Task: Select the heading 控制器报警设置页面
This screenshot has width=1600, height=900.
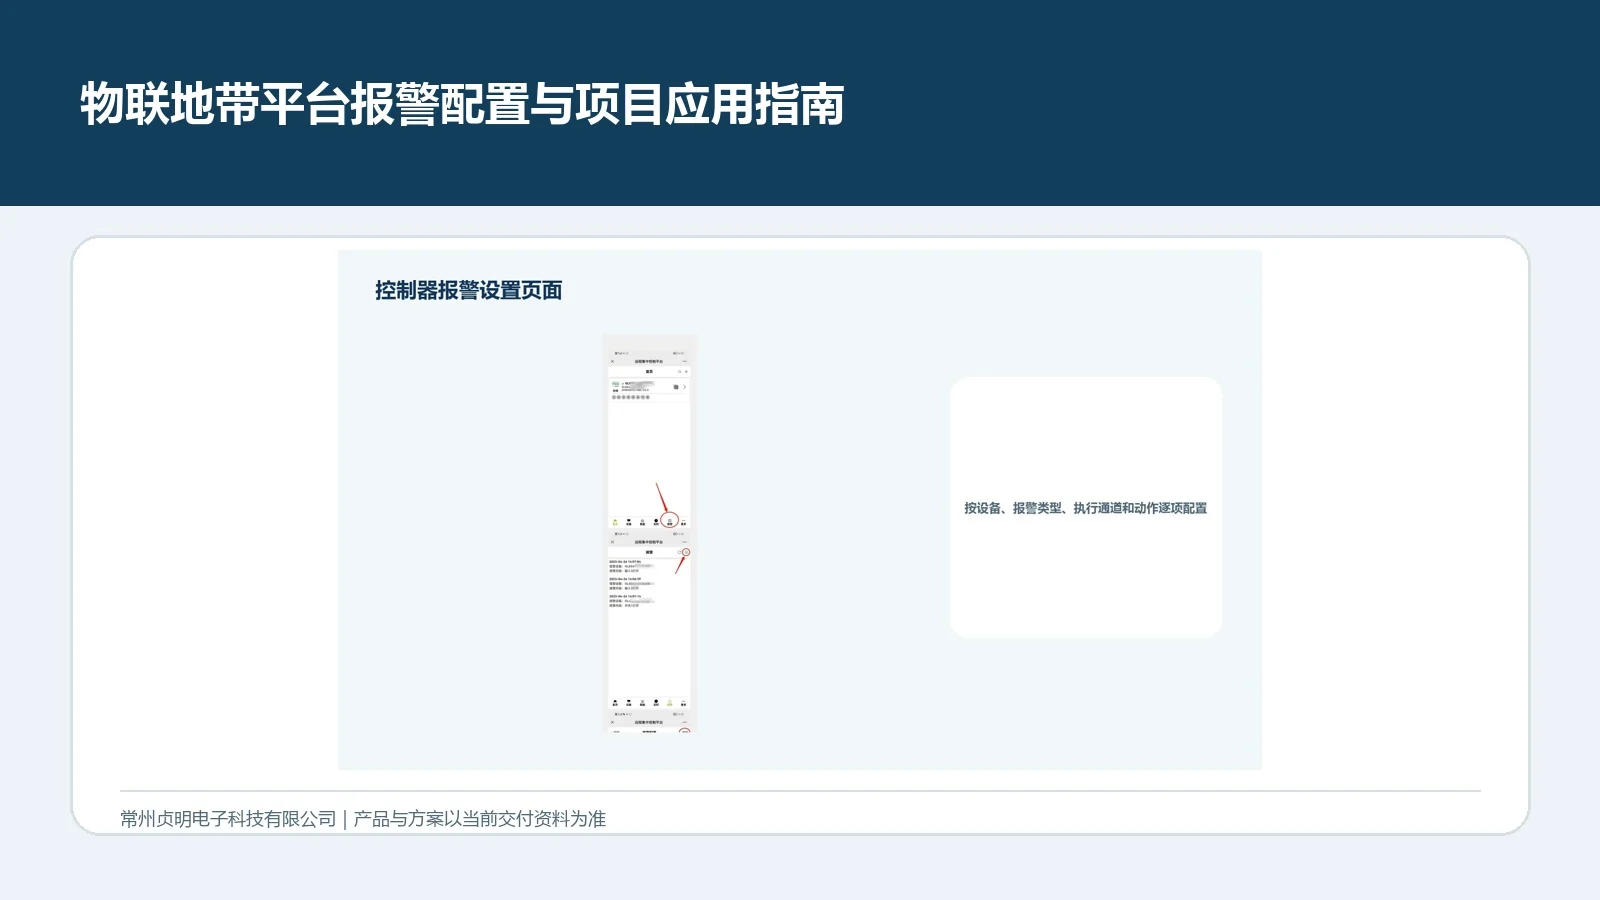Action: click(x=468, y=291)
